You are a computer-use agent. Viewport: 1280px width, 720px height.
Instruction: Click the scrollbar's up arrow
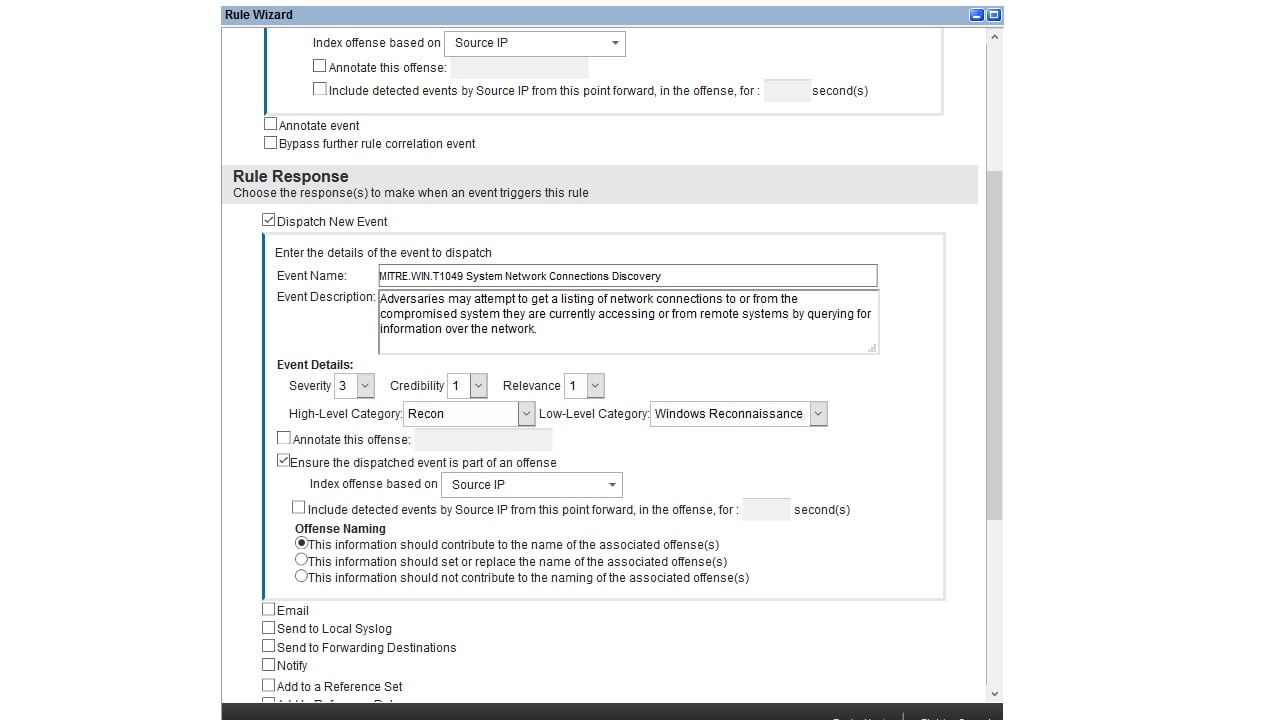994,35
